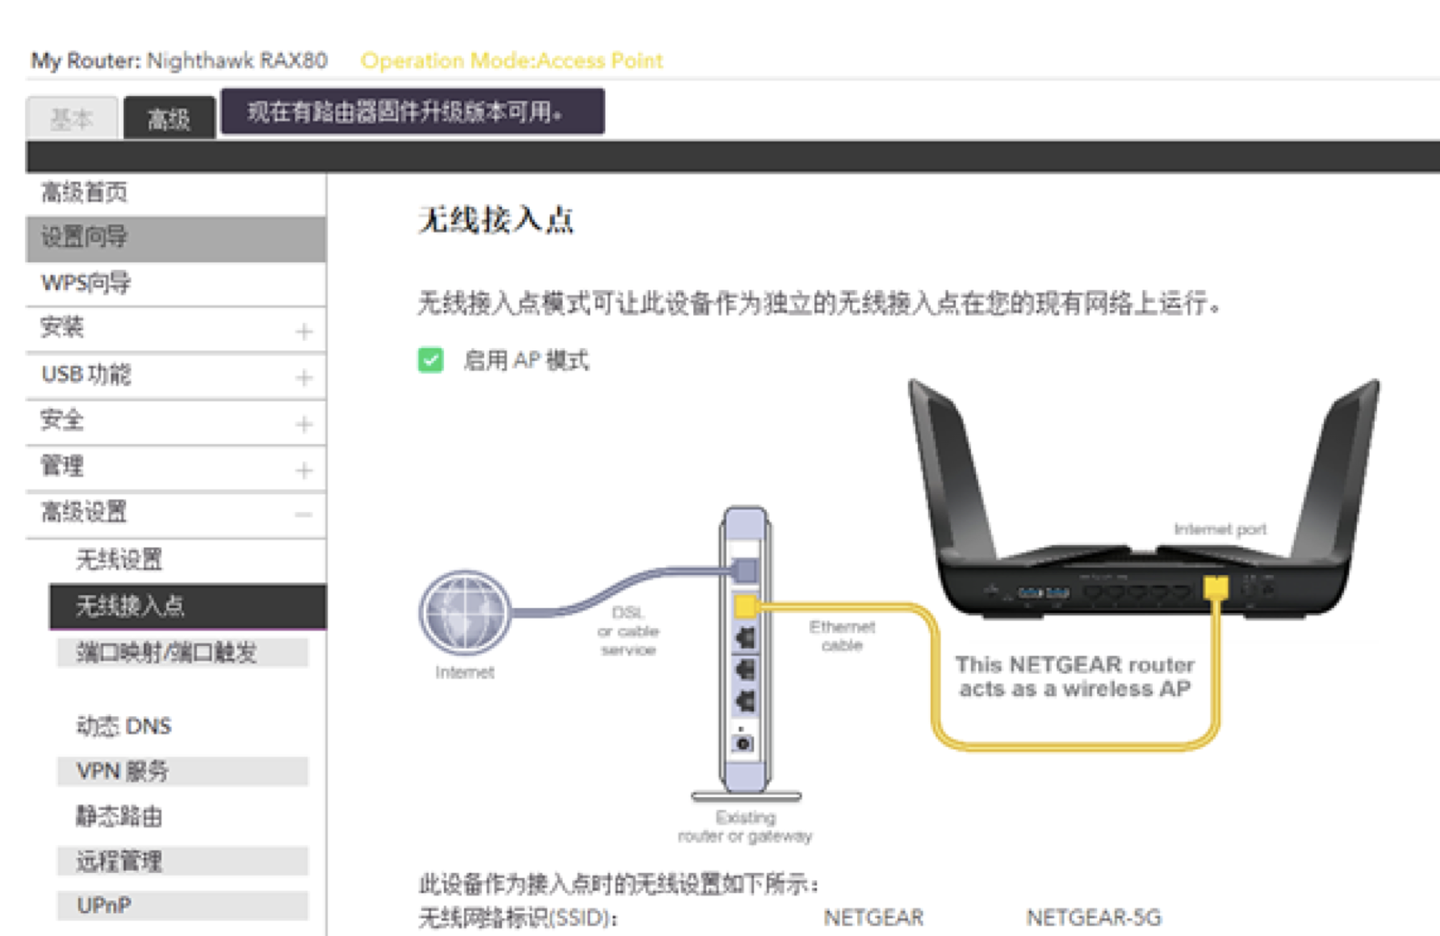Click the firmware upgrade notification banner

pyautogui.click(x=416, y=112)
